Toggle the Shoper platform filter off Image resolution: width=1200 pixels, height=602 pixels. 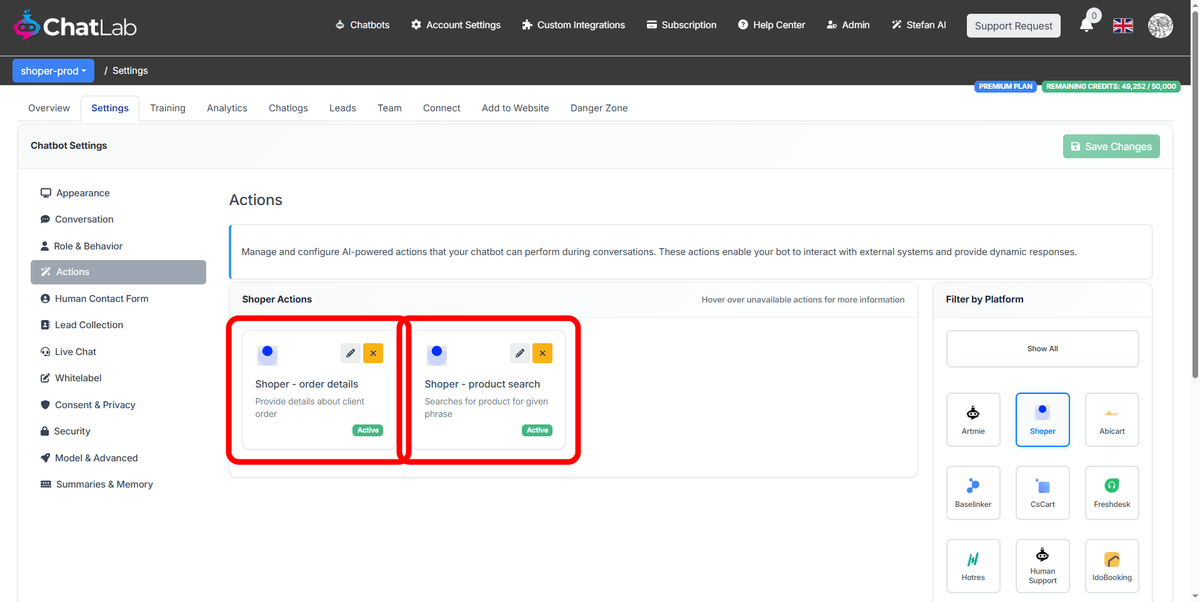(x=1042, y=419)
